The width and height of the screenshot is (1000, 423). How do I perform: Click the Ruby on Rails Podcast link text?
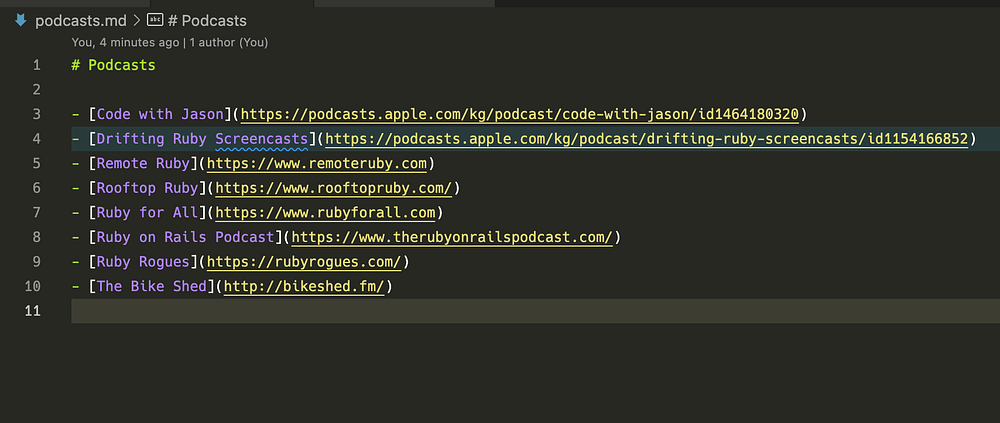185,237
